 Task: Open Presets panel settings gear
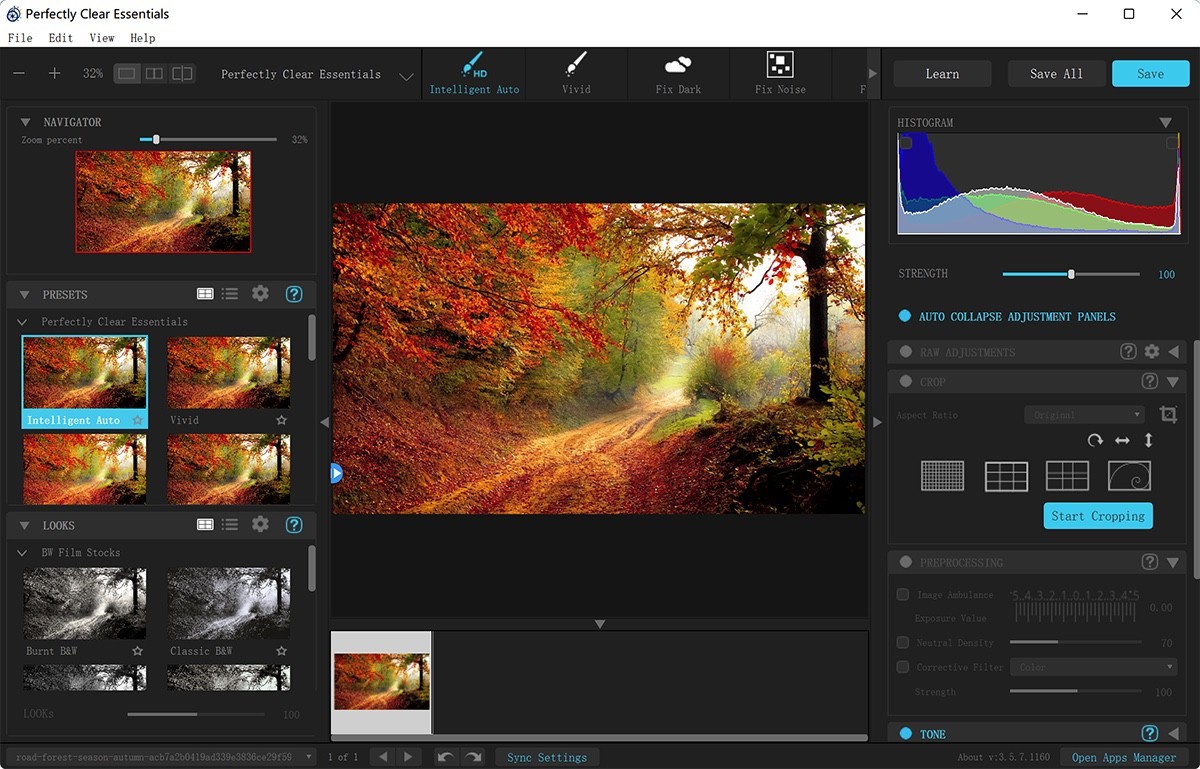[260, 294]
